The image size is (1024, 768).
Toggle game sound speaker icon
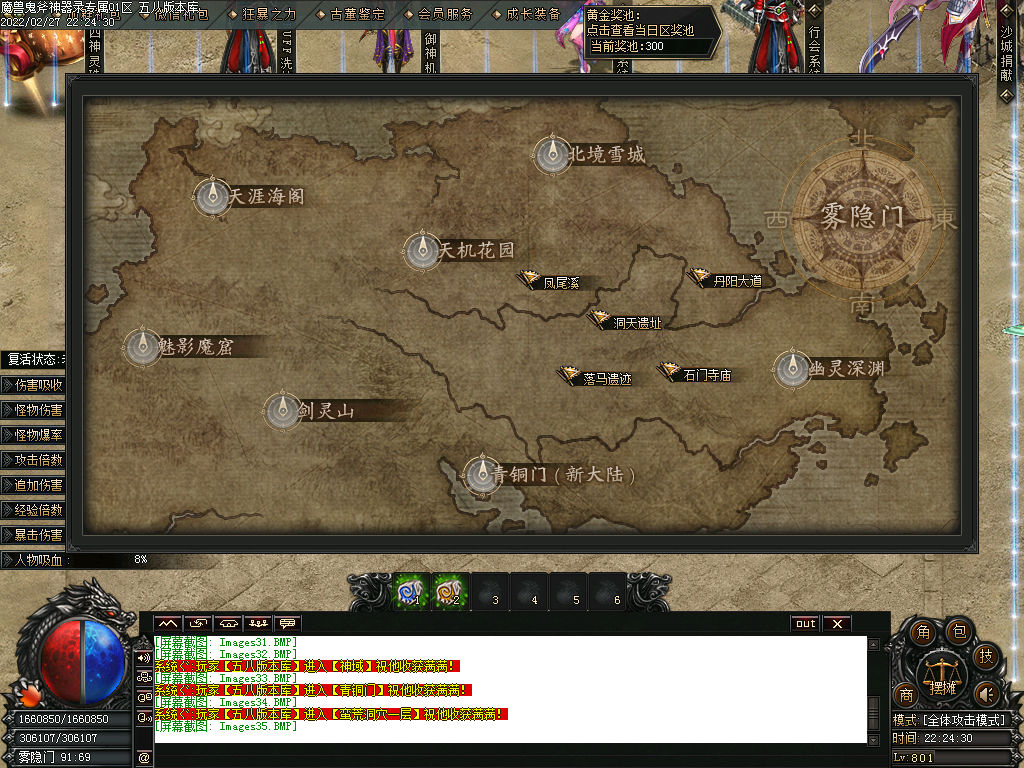985,694
